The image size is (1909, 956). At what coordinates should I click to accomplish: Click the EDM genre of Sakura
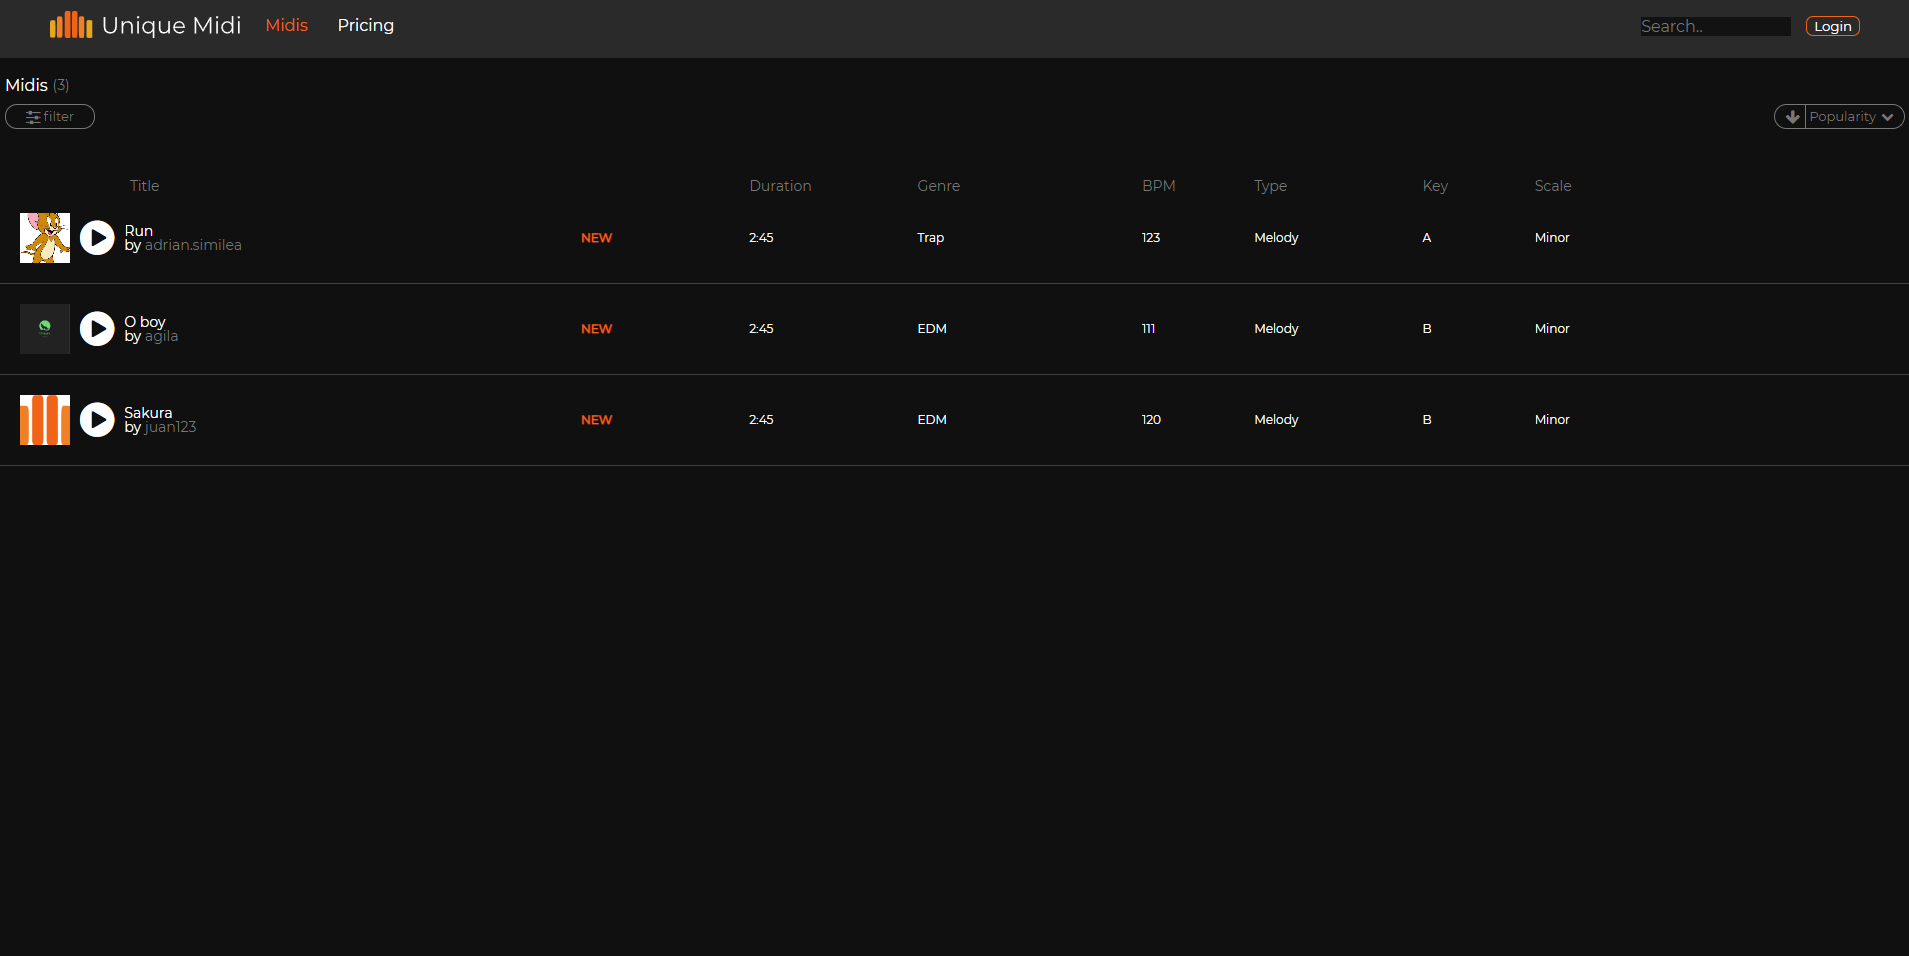click(932, 420)
